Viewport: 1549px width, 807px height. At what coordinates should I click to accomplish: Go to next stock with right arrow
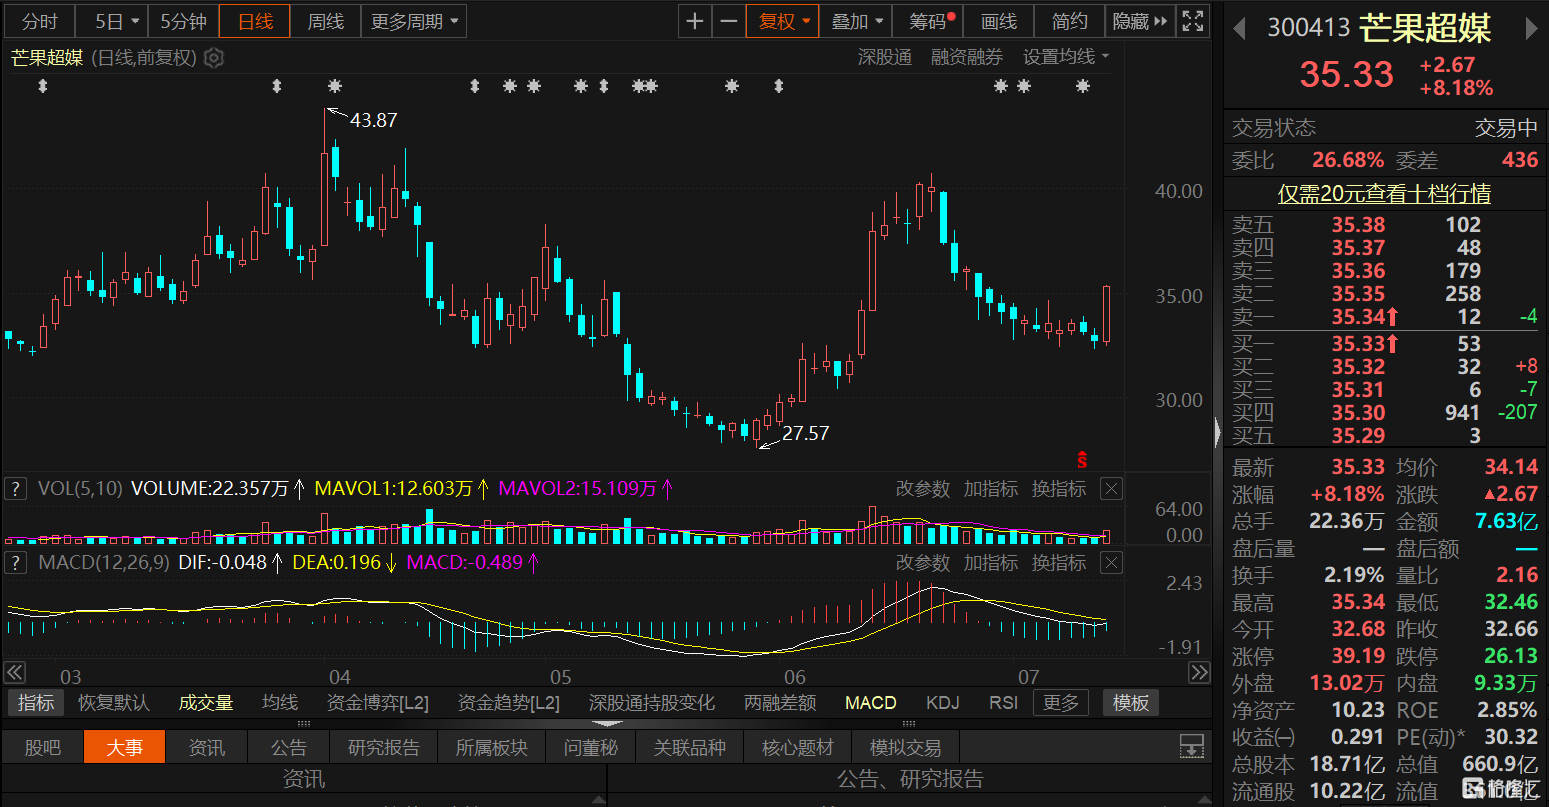[1531, 28]
